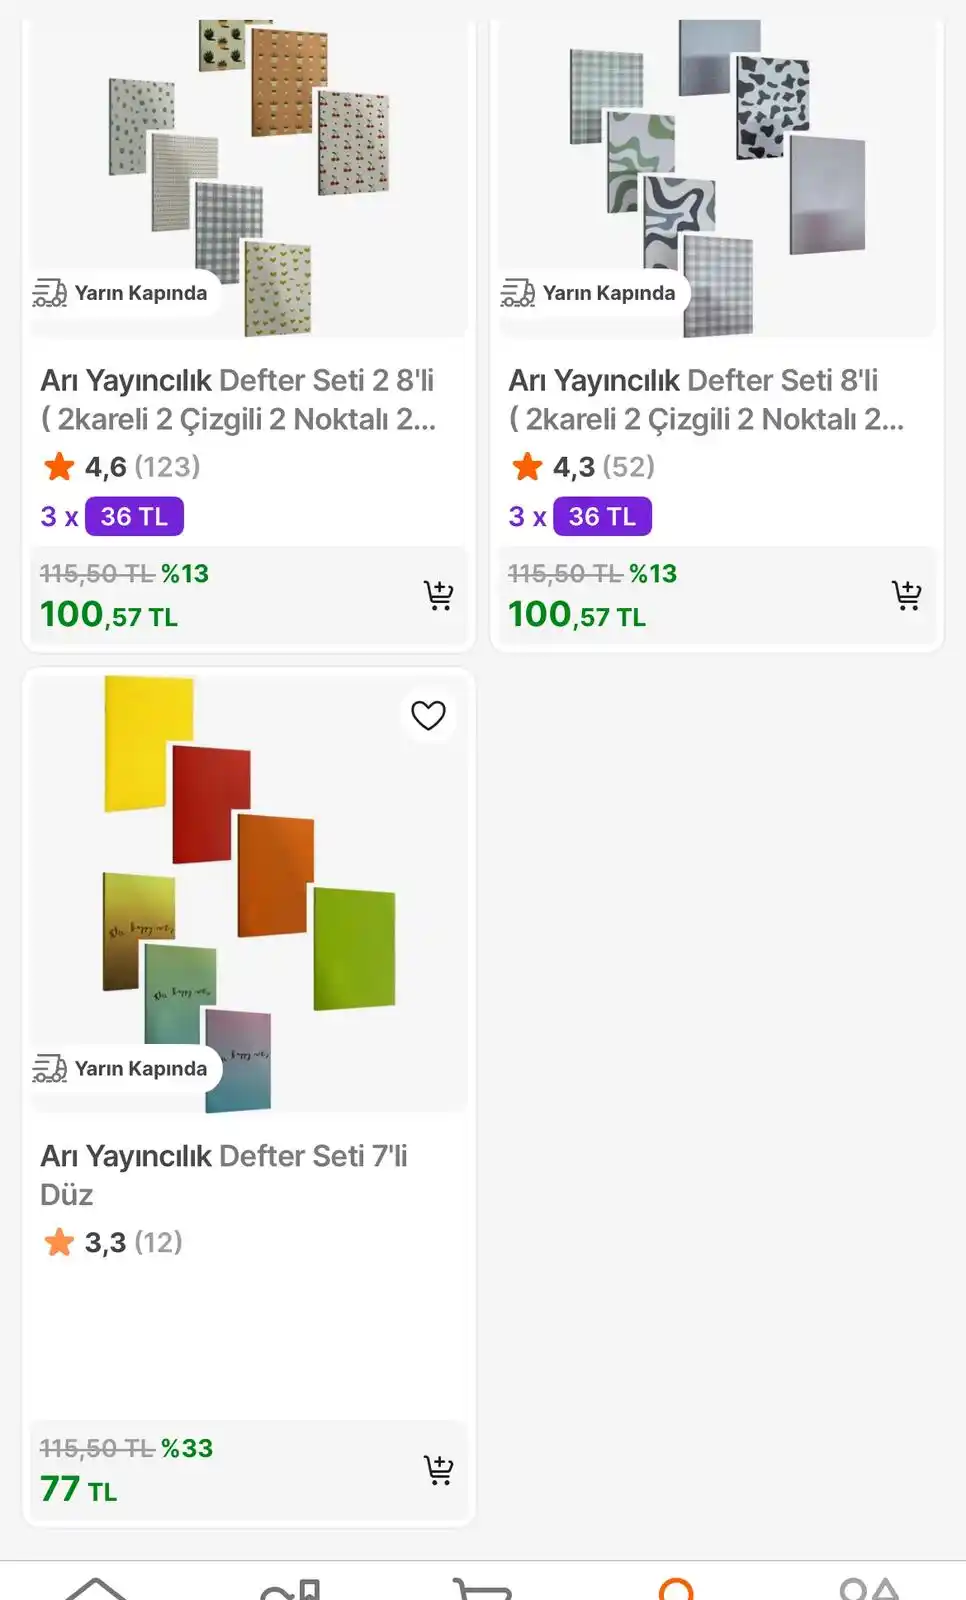Tap the orange active icon in bottom navigation
The image size is (966, 1600).
pos(676,1588)
